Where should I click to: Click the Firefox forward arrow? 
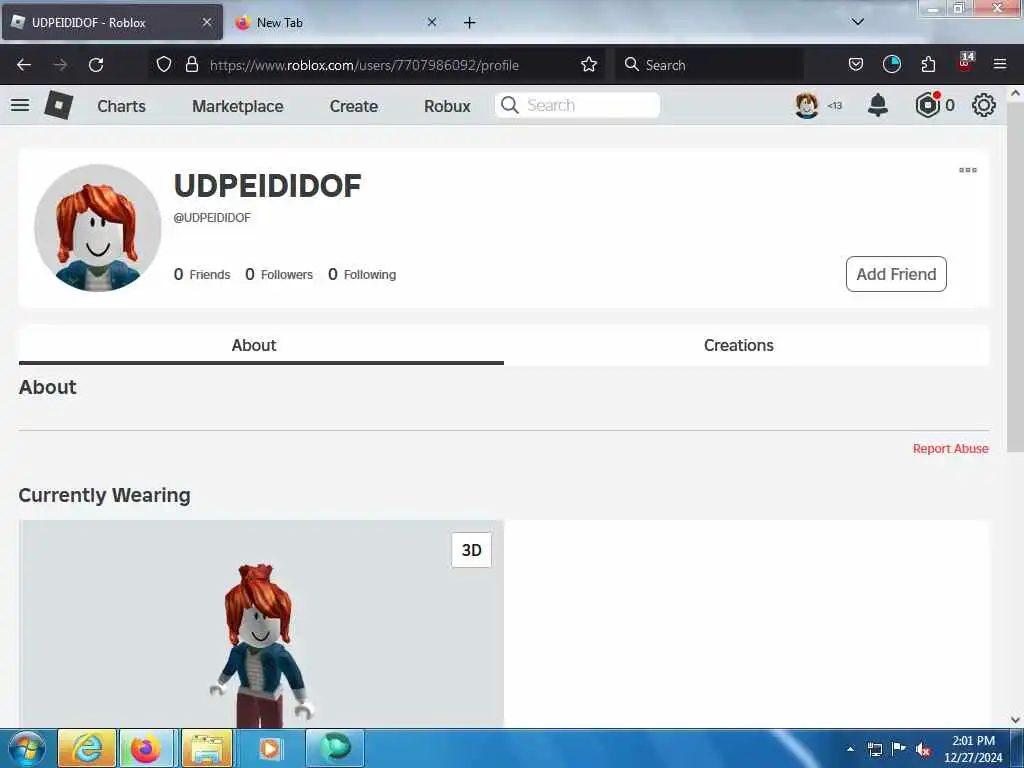coord(60,65)
